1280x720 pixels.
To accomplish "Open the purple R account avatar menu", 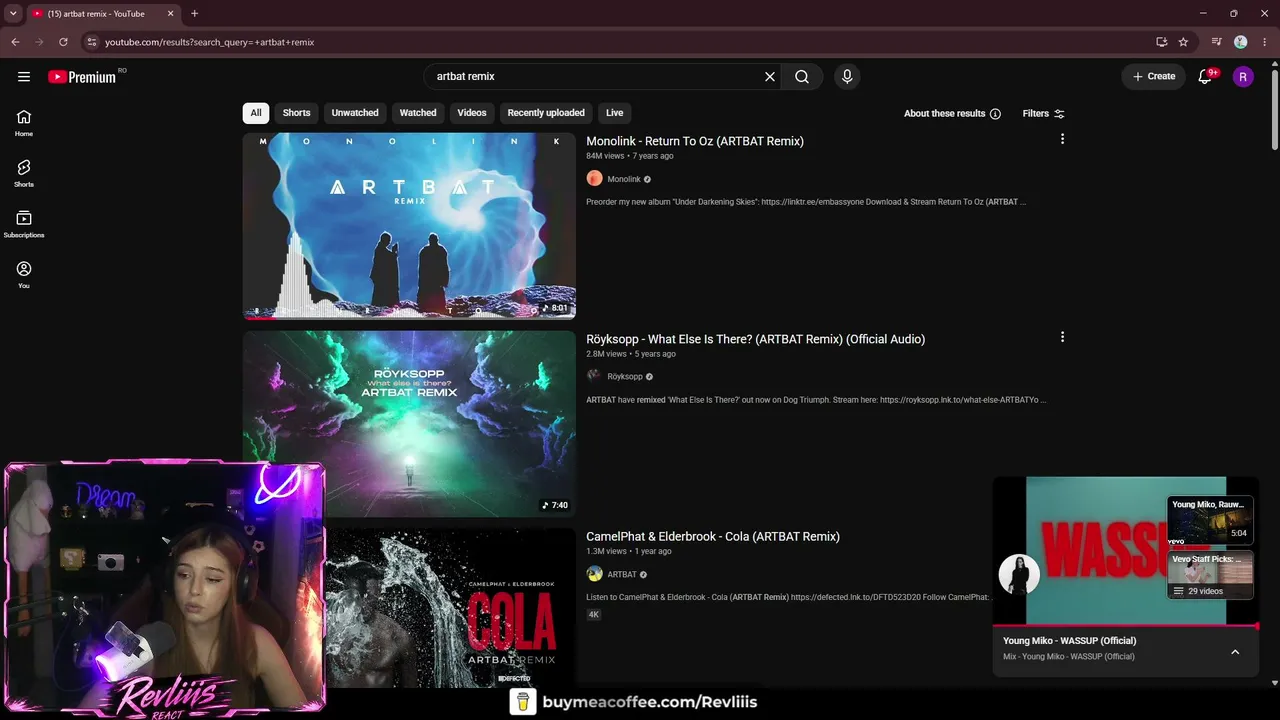I will (x=1243, y=77).
